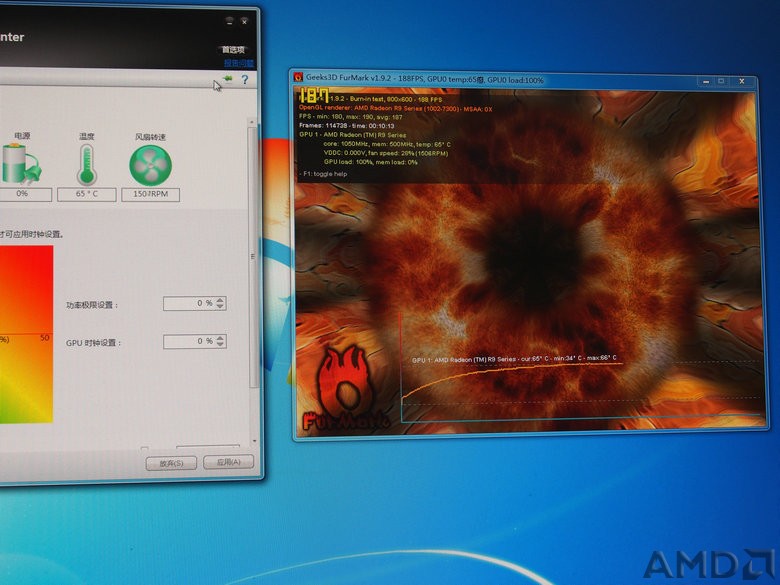This screenshot has width=780, height=585.
Task: Click the 功率极限设置 label text
Action: tap(92, 305)
